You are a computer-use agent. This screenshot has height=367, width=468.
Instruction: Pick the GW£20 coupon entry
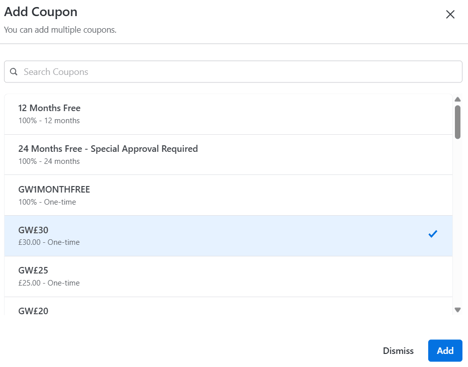click(x=228, y=306)
